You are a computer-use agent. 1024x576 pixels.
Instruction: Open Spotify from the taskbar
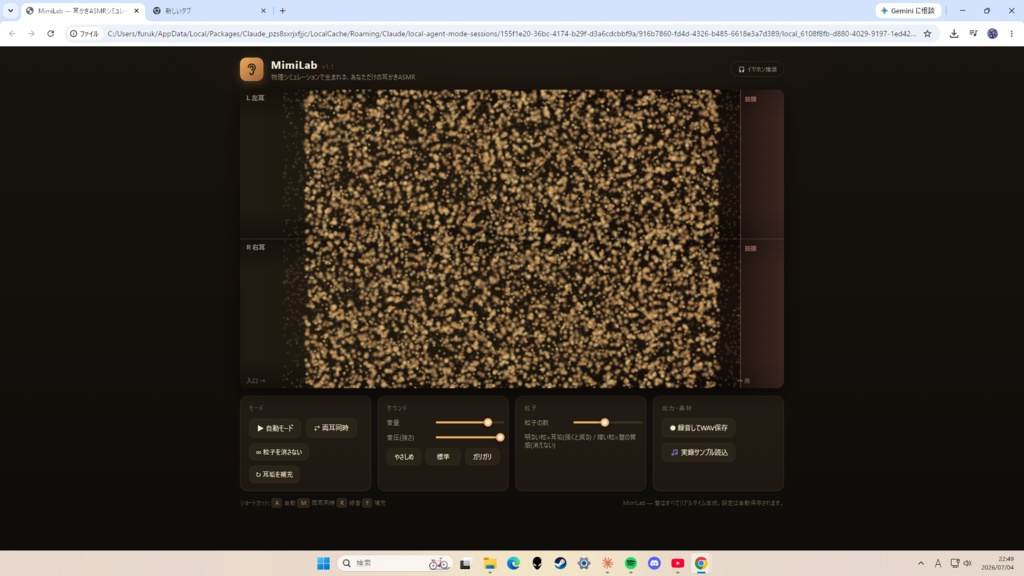coord(631,563)
